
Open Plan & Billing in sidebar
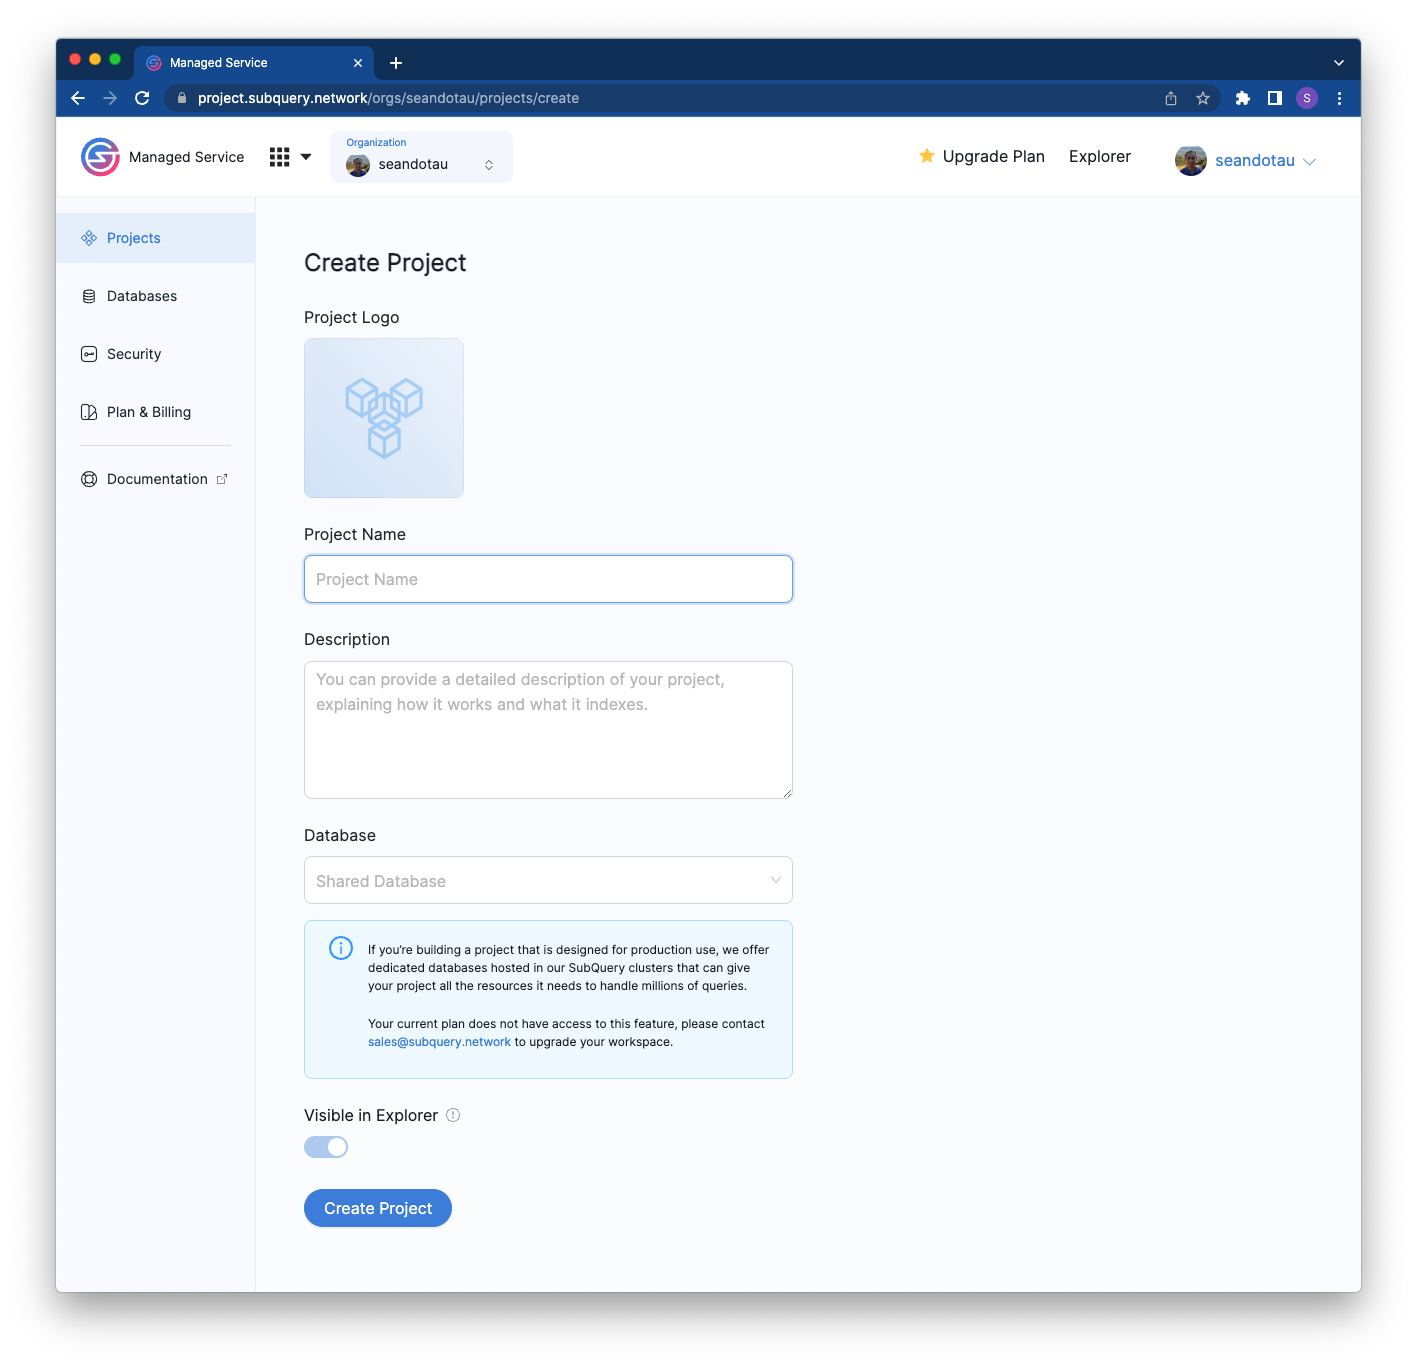click(x=148, y=412)
